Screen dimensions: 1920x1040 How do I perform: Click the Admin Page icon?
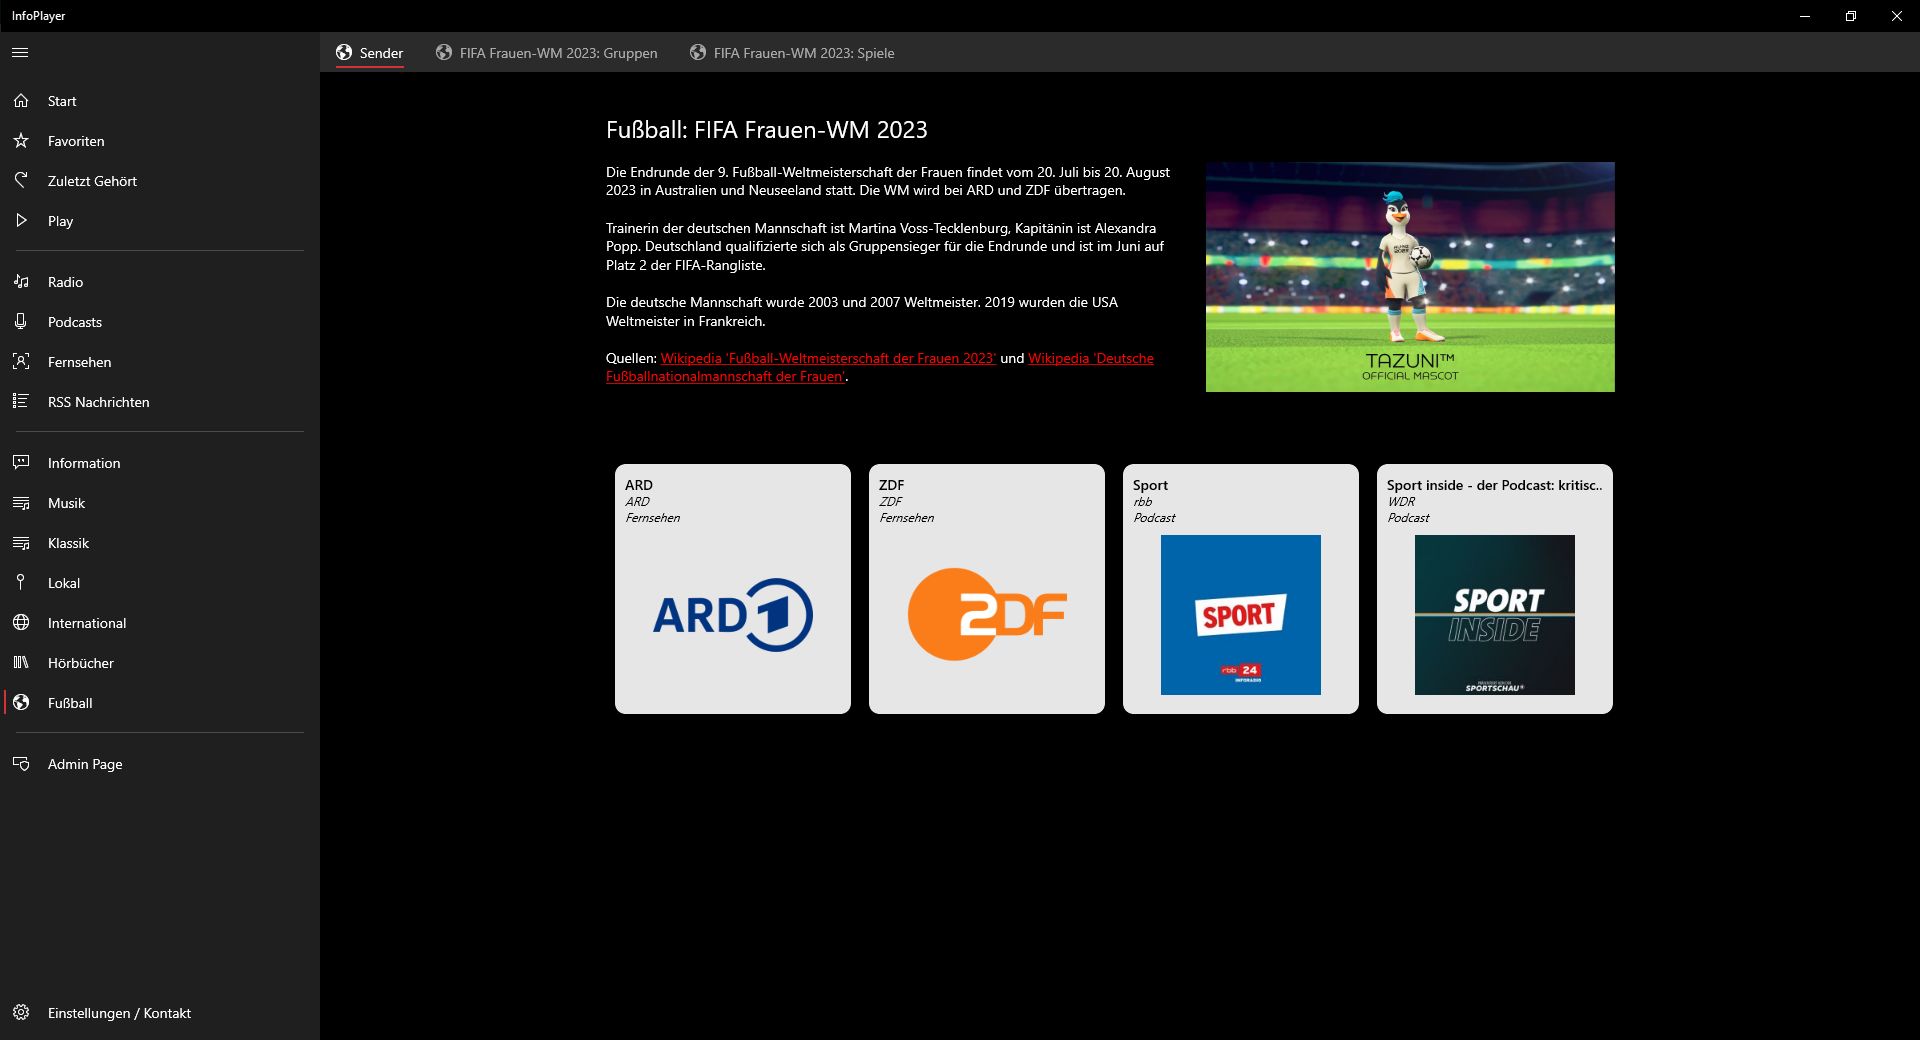21,764
